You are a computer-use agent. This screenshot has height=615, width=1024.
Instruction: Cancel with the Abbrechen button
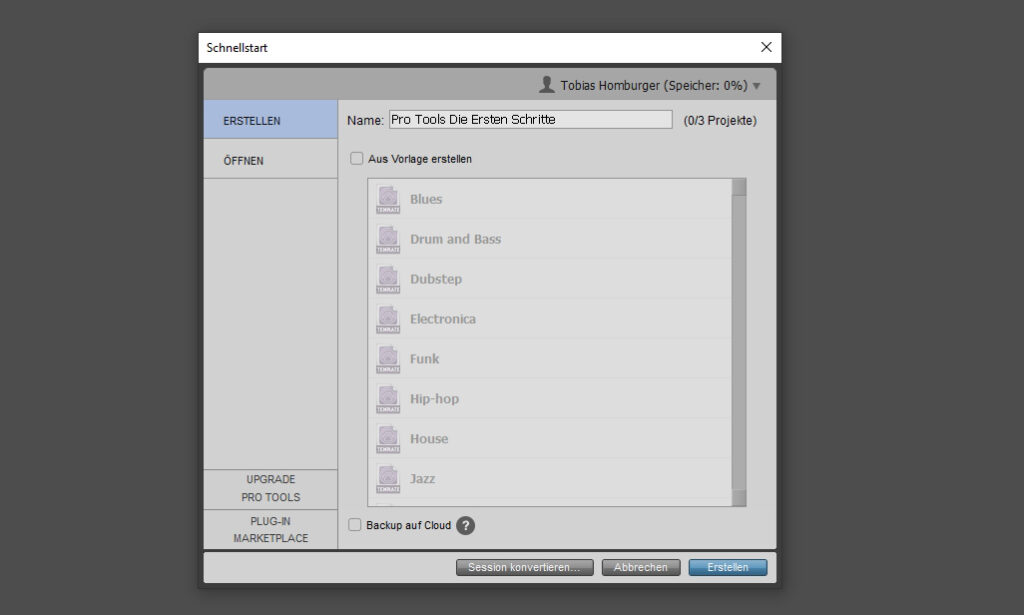point(641,567)
